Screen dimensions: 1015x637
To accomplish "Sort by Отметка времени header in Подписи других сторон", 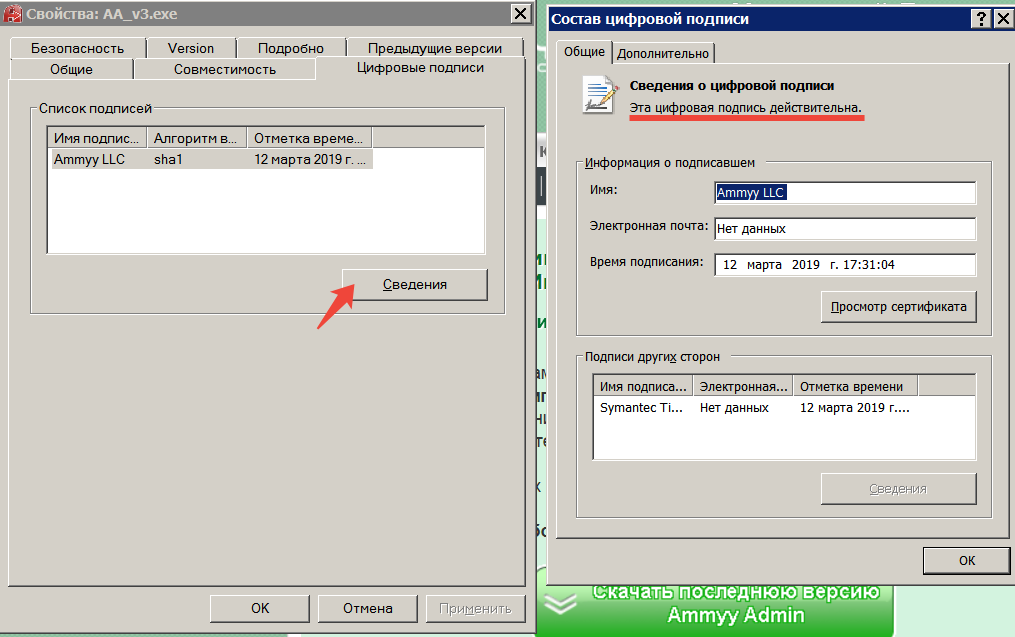I will click(x=855, y=386).
